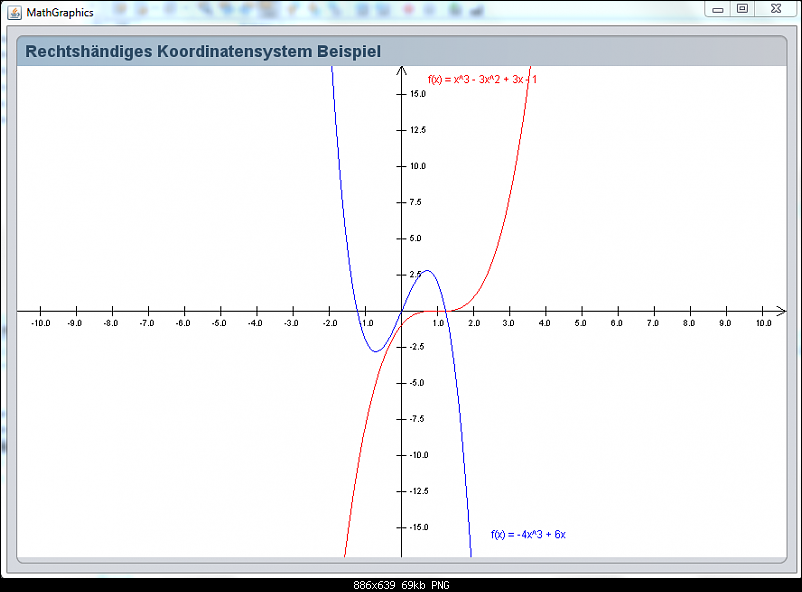Screen dimensions: 802x592
Task: Click the MathGraphics window title text
Action: pos(60,12)
